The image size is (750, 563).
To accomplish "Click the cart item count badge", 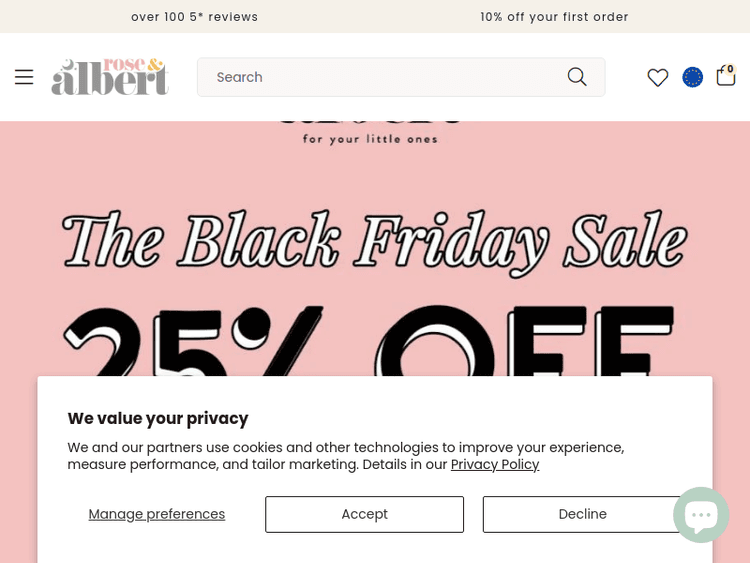I will (x=730, y=69).
